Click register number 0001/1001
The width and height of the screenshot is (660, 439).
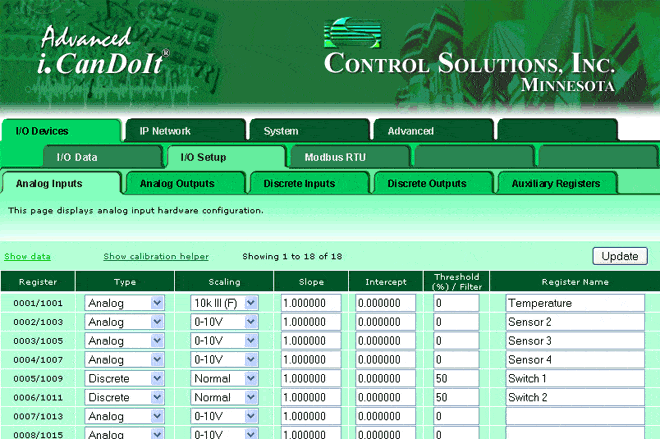coord(38,303)
